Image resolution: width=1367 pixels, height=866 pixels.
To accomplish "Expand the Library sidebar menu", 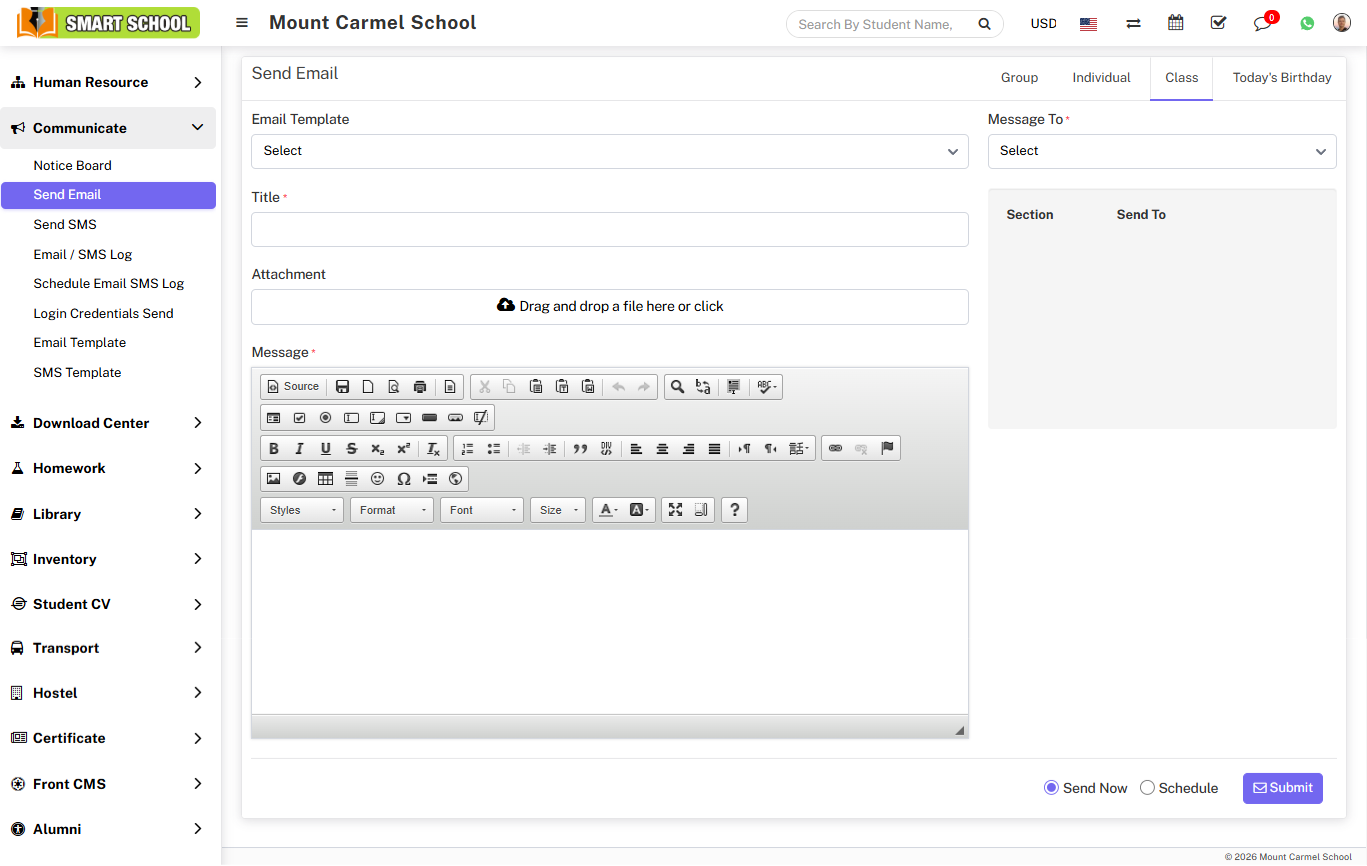I will point(108,514).
